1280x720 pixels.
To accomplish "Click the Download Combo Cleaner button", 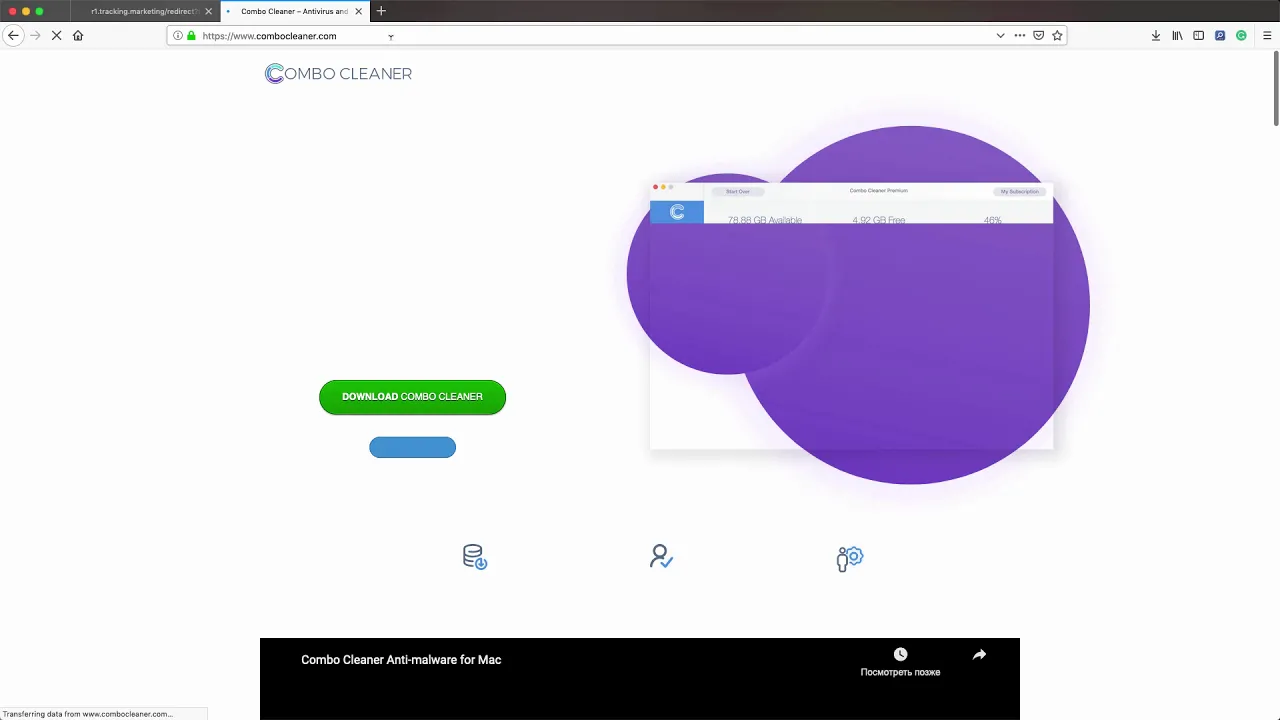I will click(412, 397).
